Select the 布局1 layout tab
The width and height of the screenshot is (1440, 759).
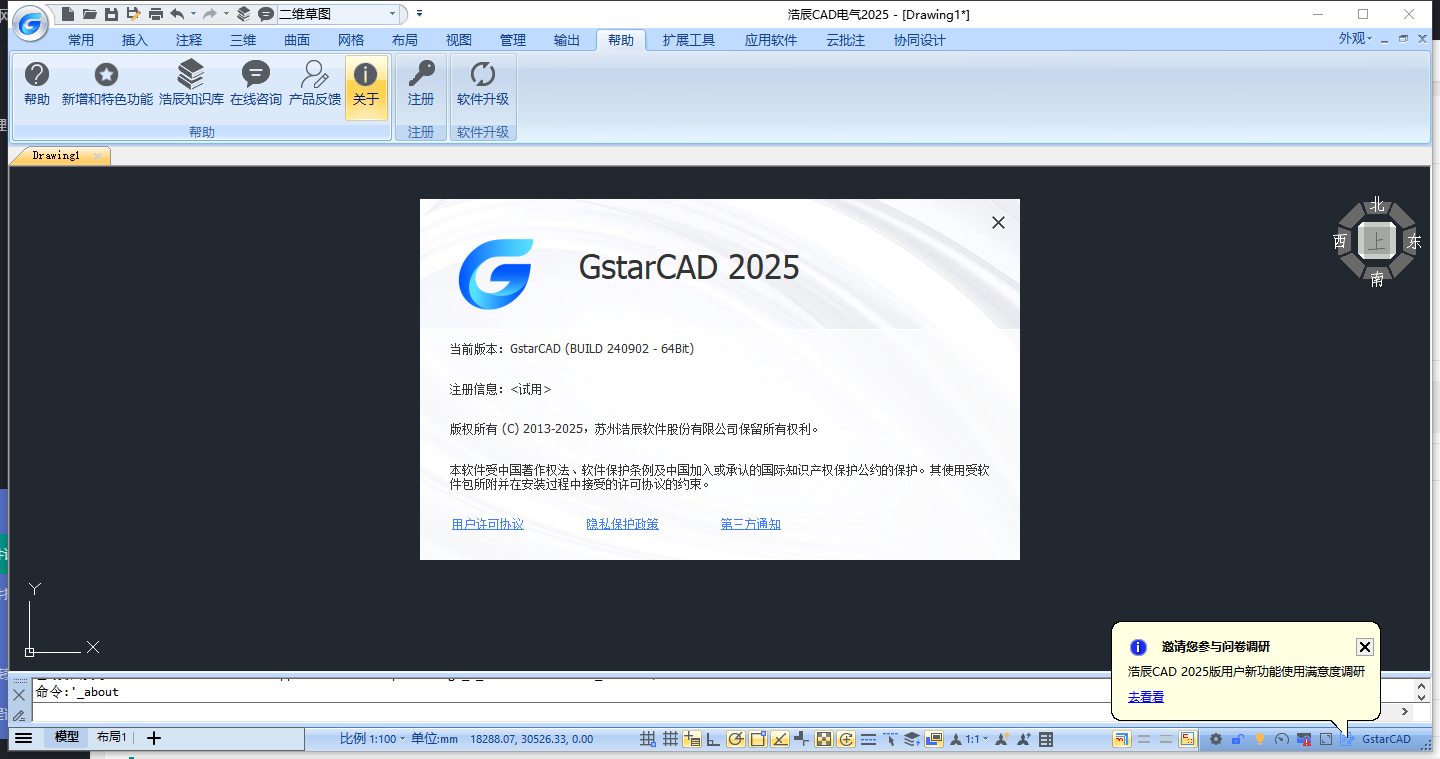111,737
